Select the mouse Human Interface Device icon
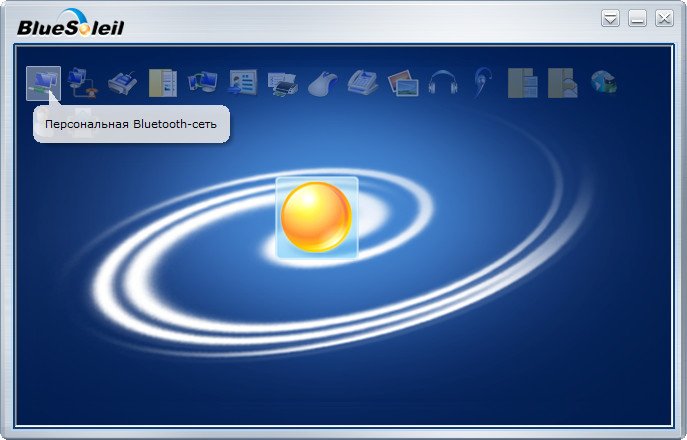The height and width of the screenshot is (440, 687). pos(323,83)
